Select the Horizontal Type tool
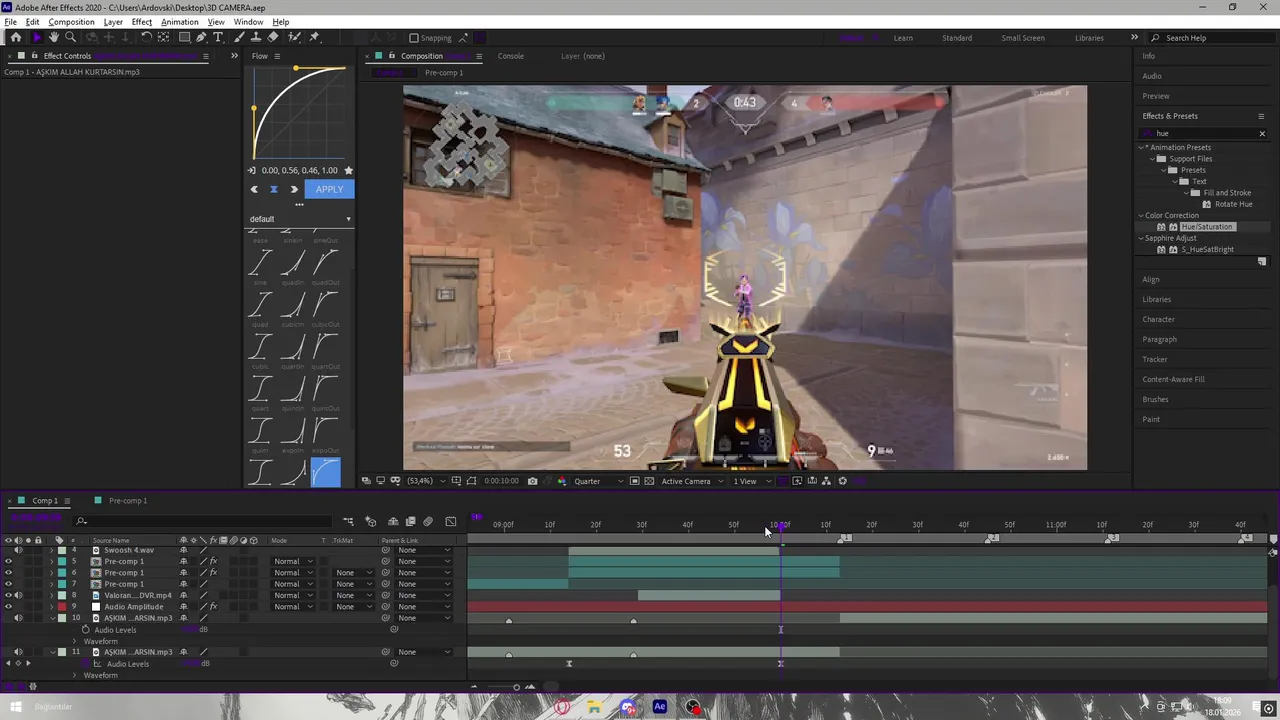 click(218, 37)
